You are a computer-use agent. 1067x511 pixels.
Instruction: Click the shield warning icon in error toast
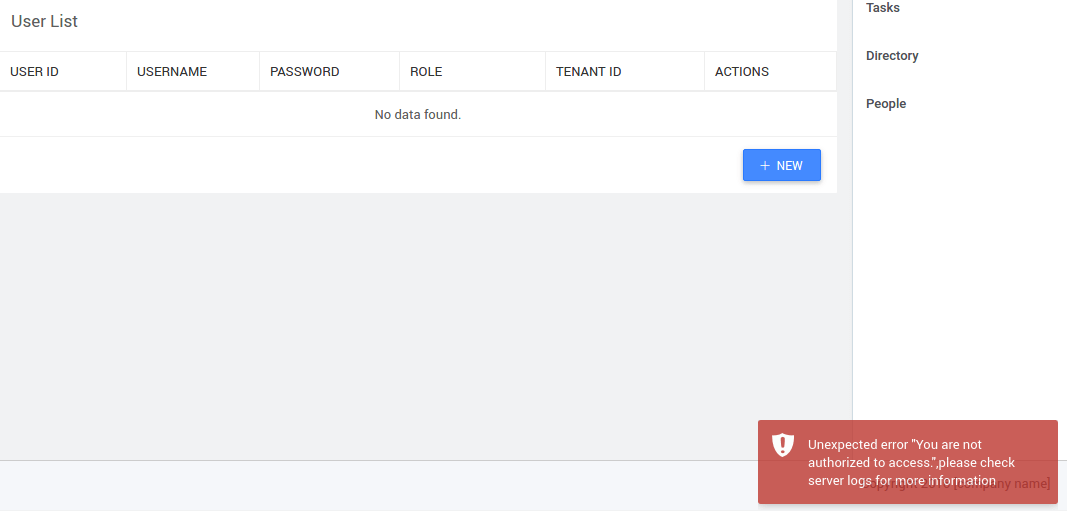click(x=783, y=446)
